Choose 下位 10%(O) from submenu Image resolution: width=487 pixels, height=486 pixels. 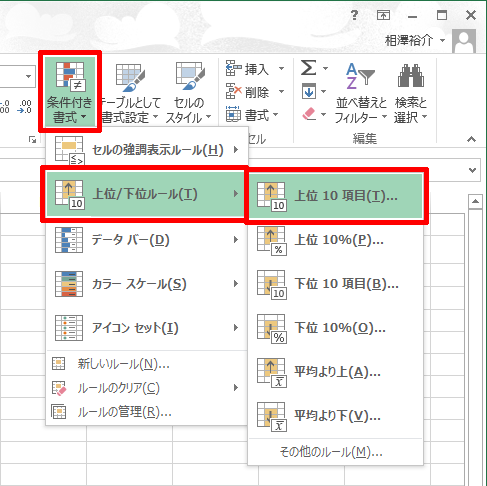point(336,328)
